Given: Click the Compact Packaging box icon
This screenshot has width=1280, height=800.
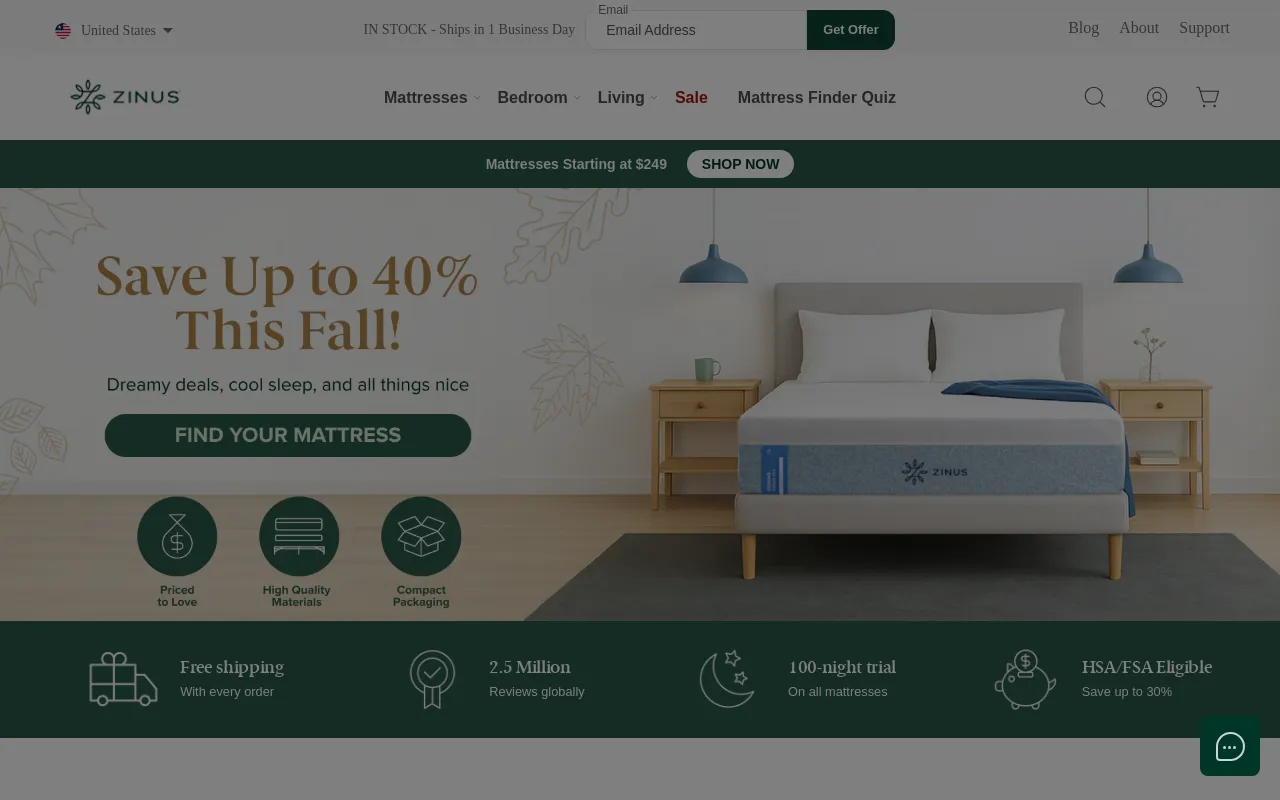Looking at the screenshot, I should pyautogui.click(x=421, y=537).
